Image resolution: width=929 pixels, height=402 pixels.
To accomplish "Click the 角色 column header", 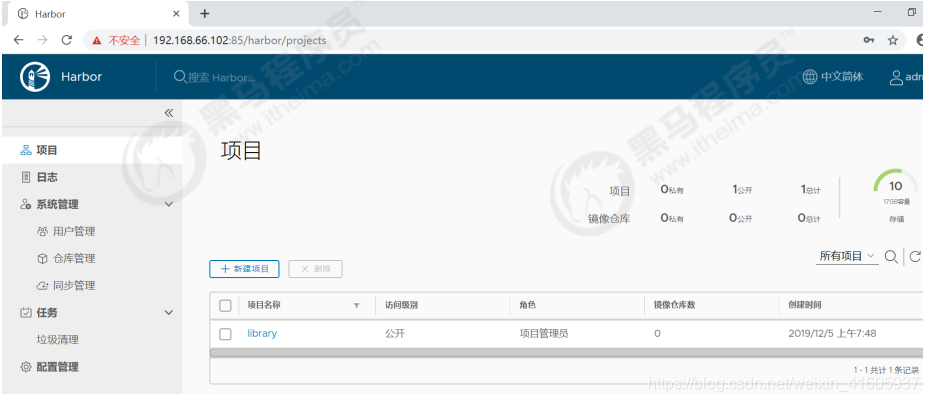I will click(527, 305).
